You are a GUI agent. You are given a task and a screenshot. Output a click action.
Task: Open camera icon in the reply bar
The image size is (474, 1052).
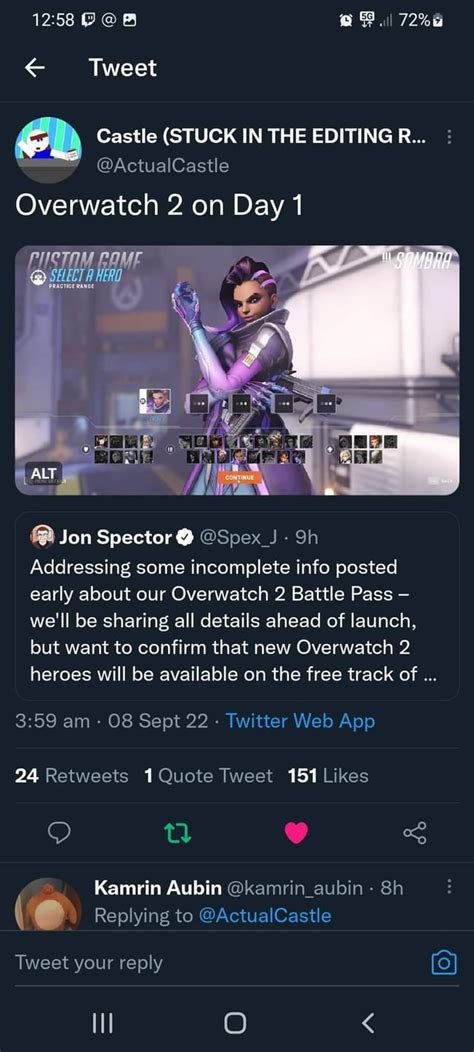443,963
